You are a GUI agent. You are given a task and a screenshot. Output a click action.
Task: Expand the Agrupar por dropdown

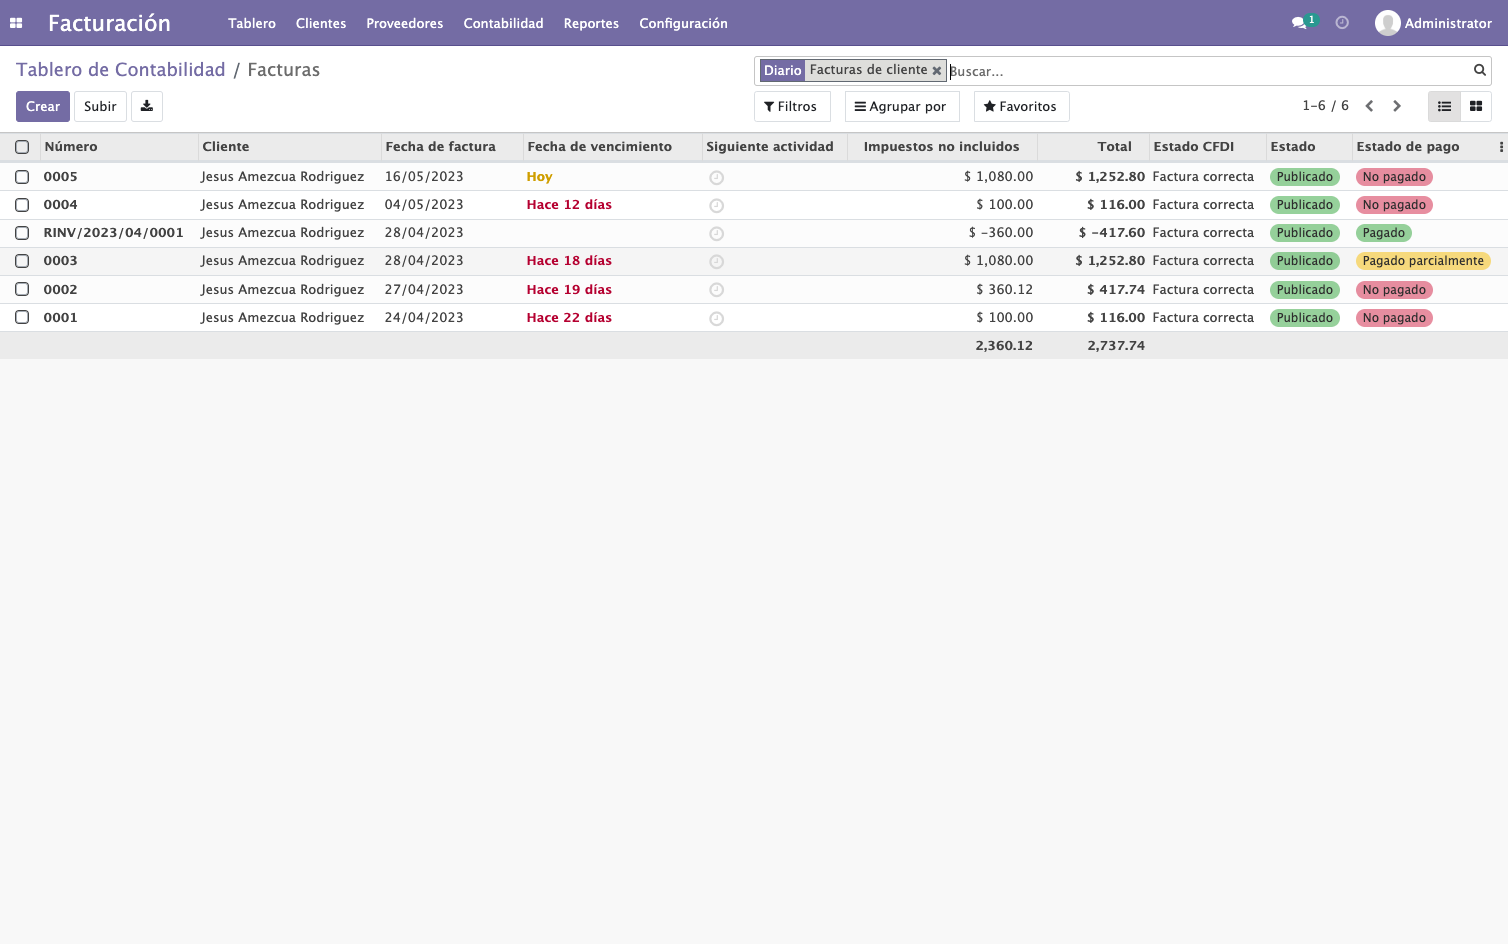point(902,106)
